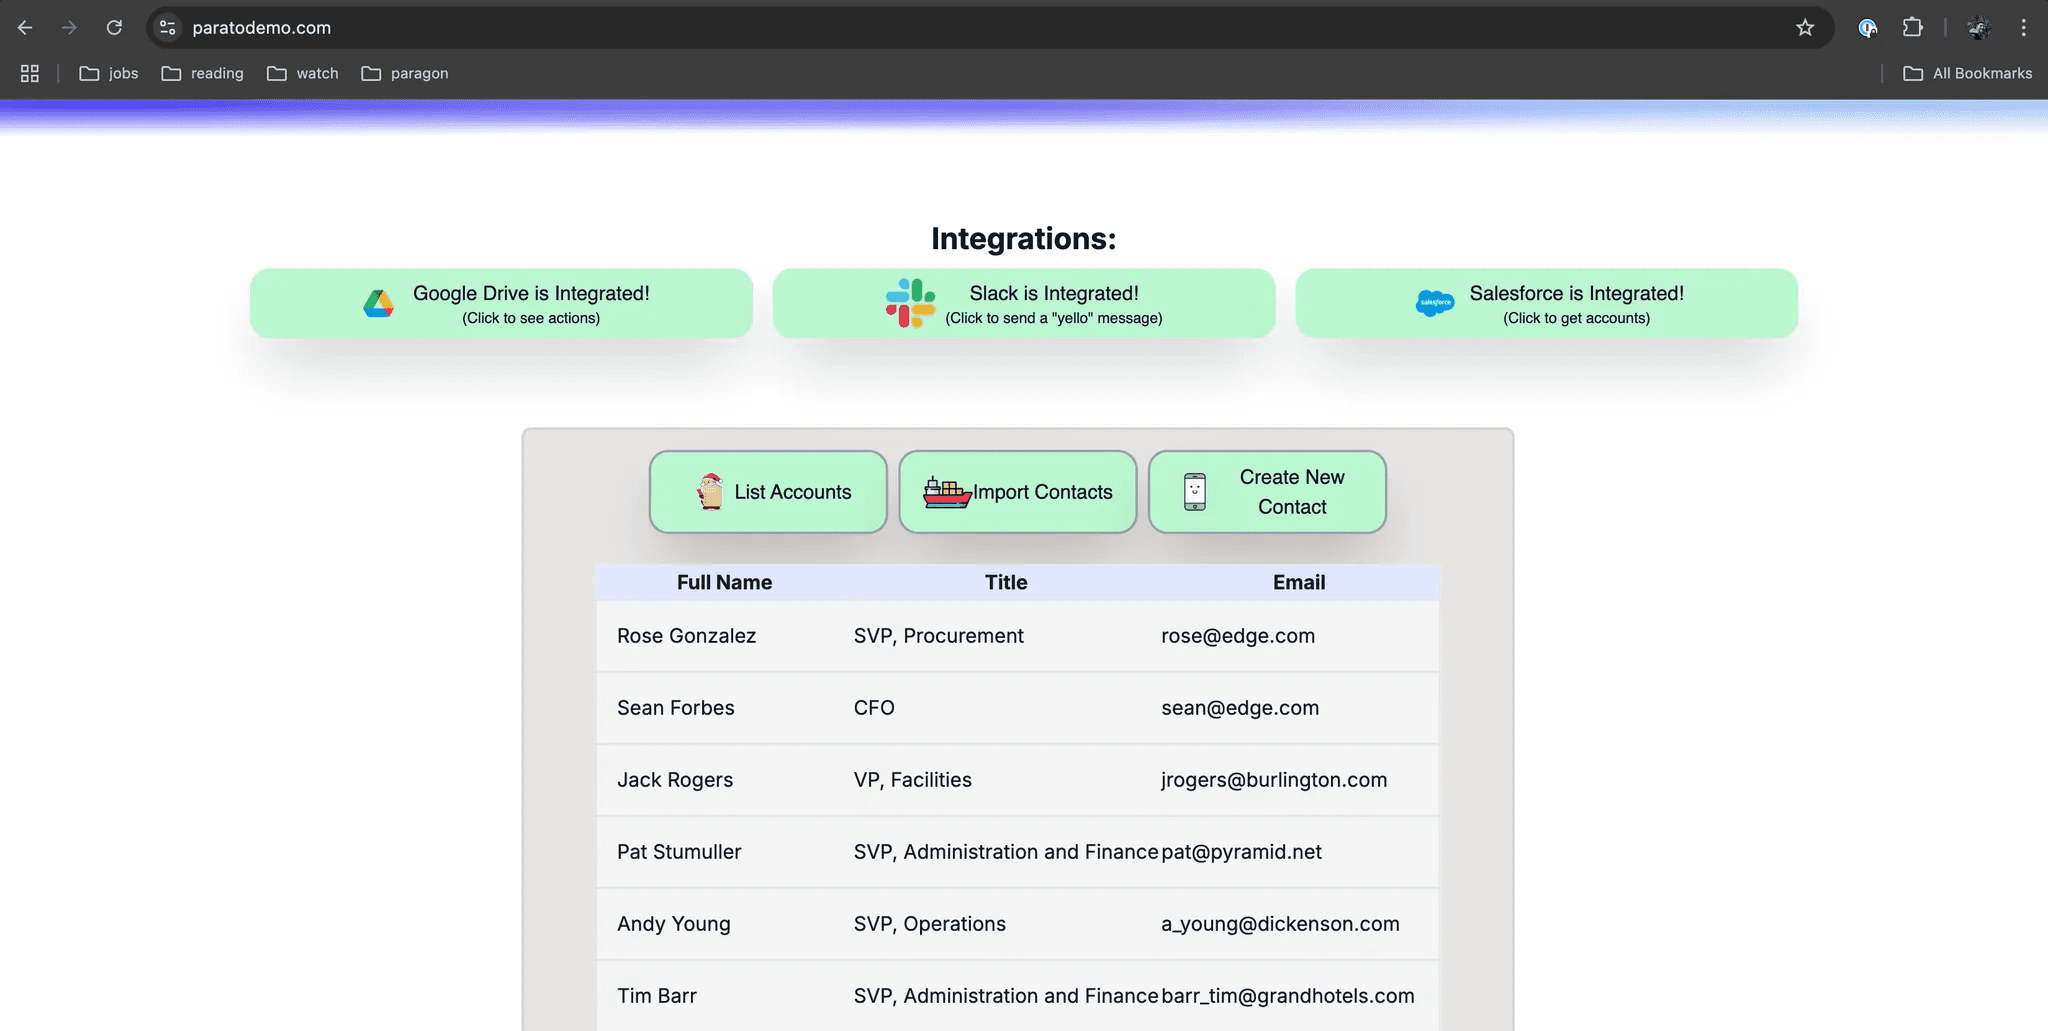This screenshot has width=2048, height=1031.
Task: Click the password manager extension icon
Action: pyautogui.click(x=1867, y=28)
